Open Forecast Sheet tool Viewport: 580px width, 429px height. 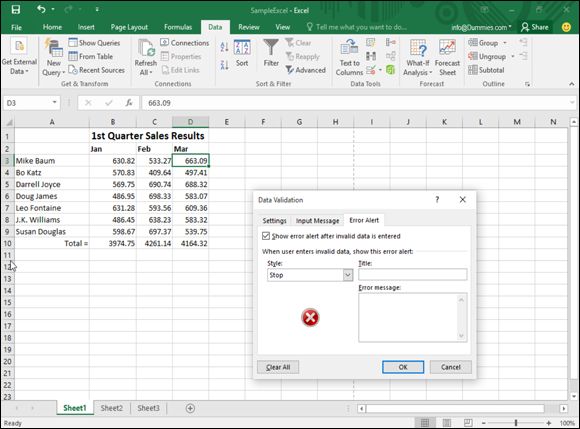pos(447,48)
